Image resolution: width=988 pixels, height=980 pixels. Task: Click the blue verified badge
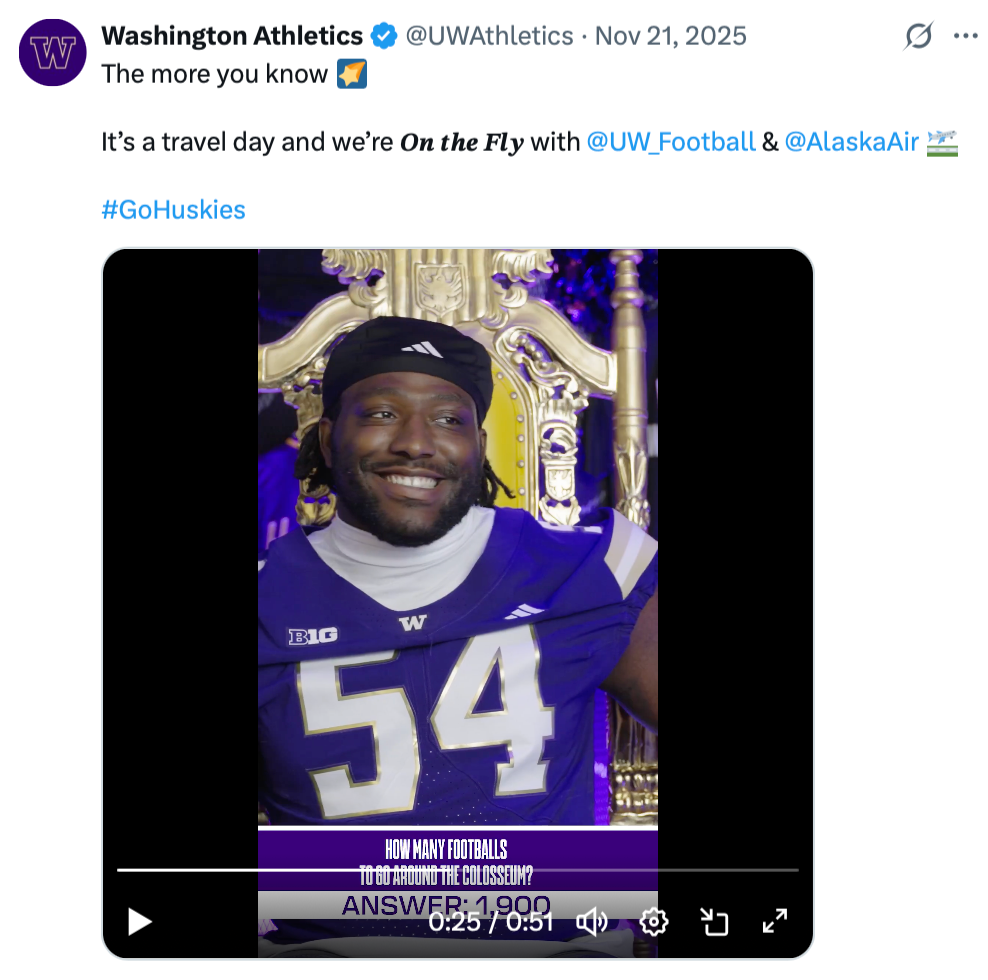coord(383,37)
